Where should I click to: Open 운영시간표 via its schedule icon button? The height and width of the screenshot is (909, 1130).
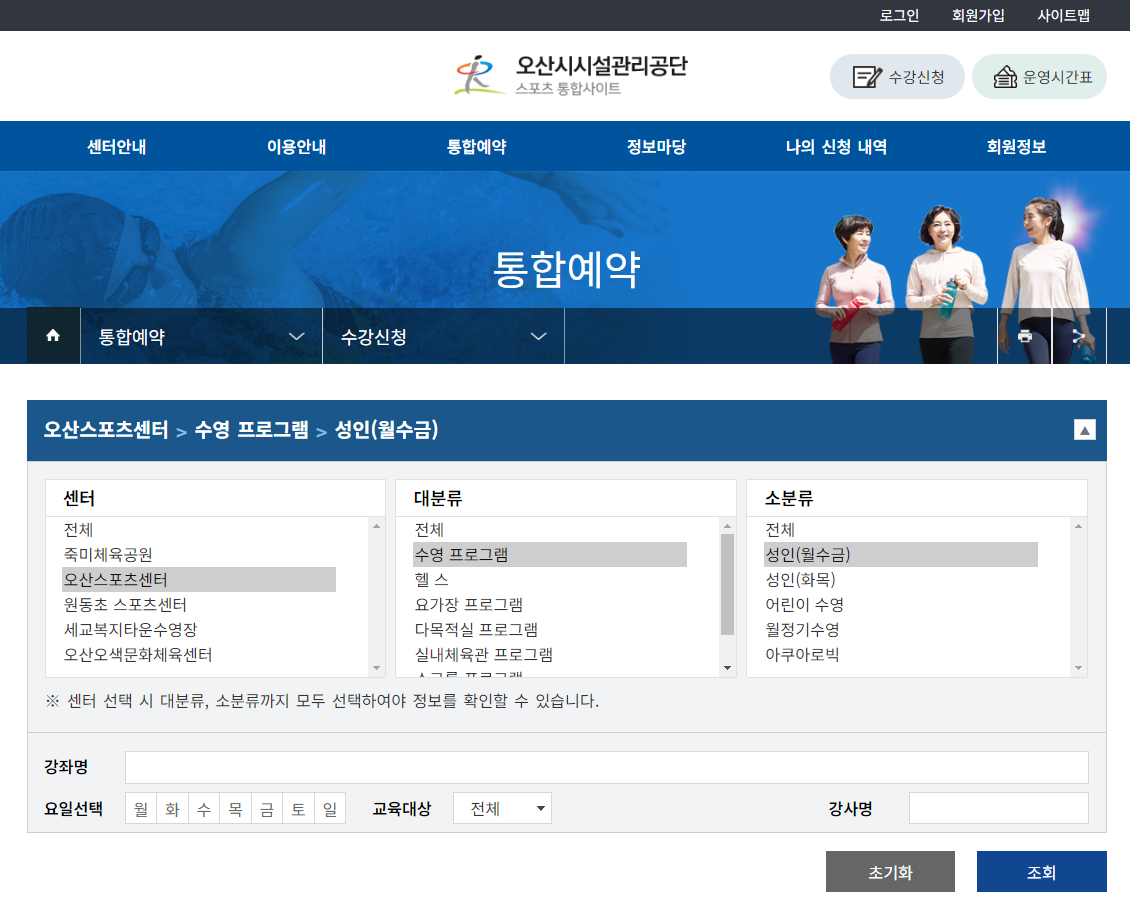tap(1039, 76)
